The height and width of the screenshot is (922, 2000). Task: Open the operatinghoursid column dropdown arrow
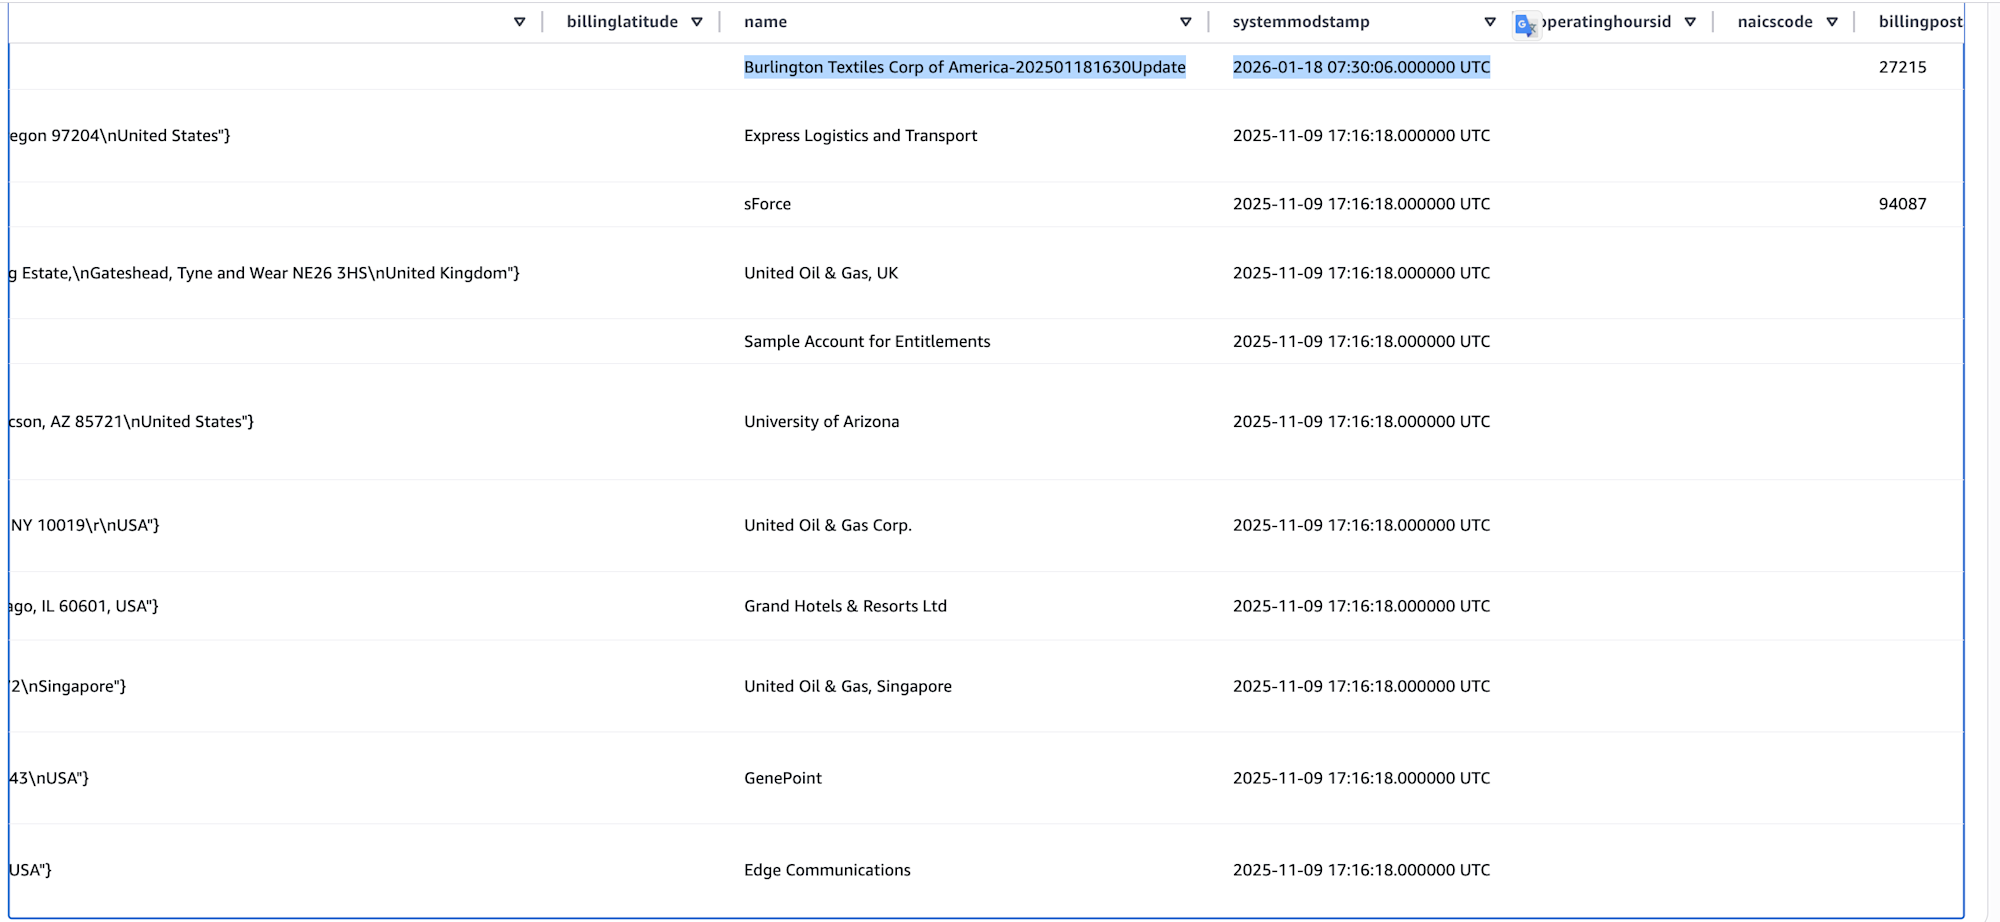pyautogui.click(x=1690, y=21)
